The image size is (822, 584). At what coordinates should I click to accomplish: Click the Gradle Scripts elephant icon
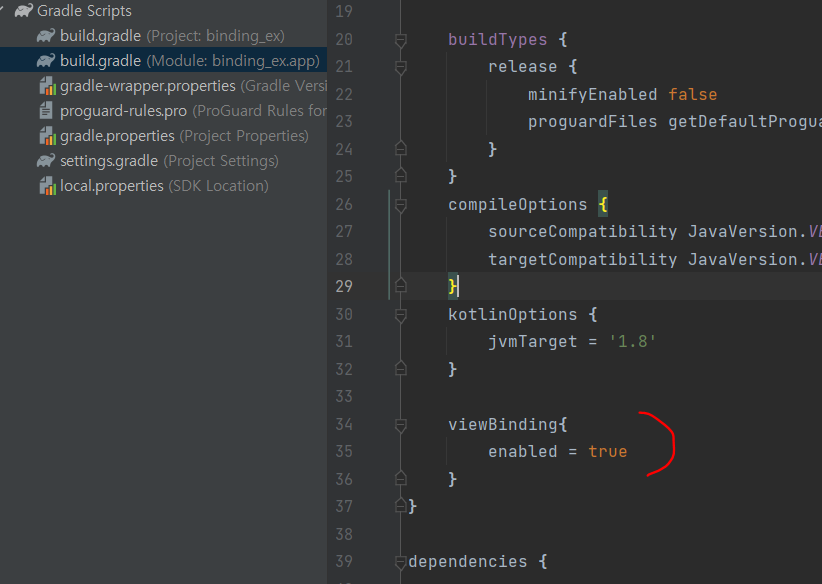[x=23, y=10]
